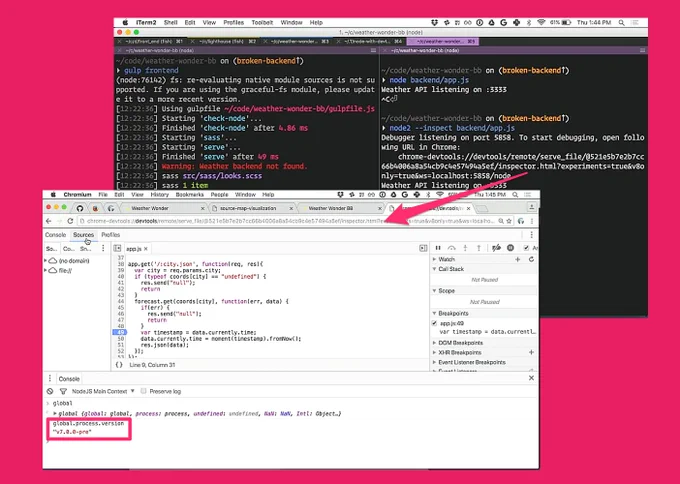Click the Dropbox menu bar icon in iTerm2 window
Image resolution: width=680 pixels, height=484 pixels.
tap(435, 23)
